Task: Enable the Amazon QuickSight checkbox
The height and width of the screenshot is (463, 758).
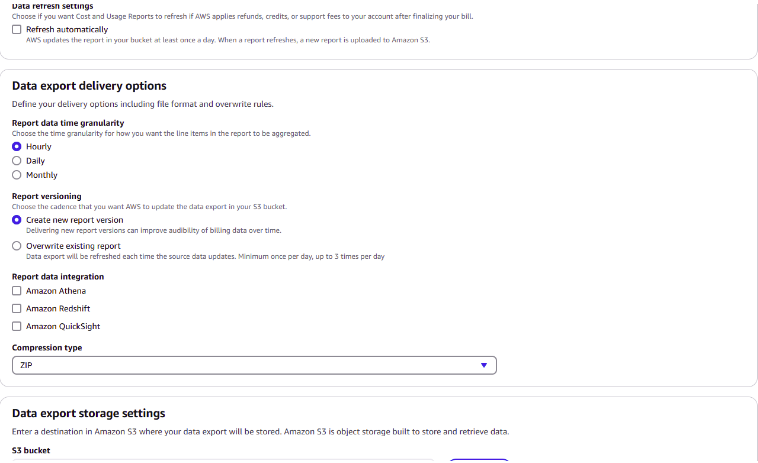Action: coord(16,326)
